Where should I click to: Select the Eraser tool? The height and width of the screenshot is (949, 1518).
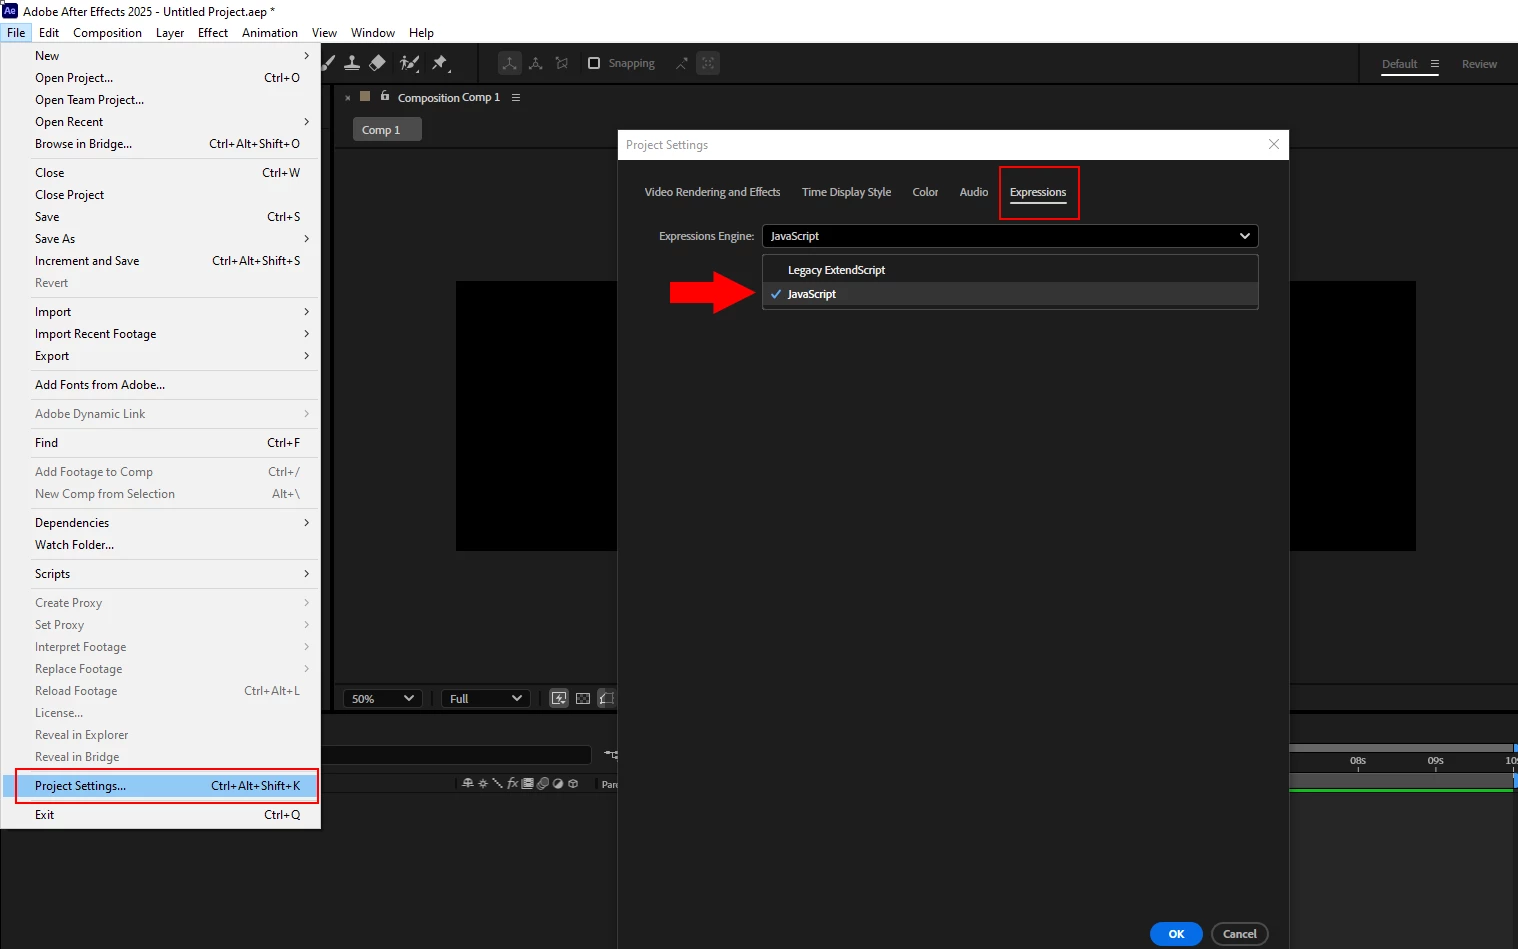[x=377, y=63]
